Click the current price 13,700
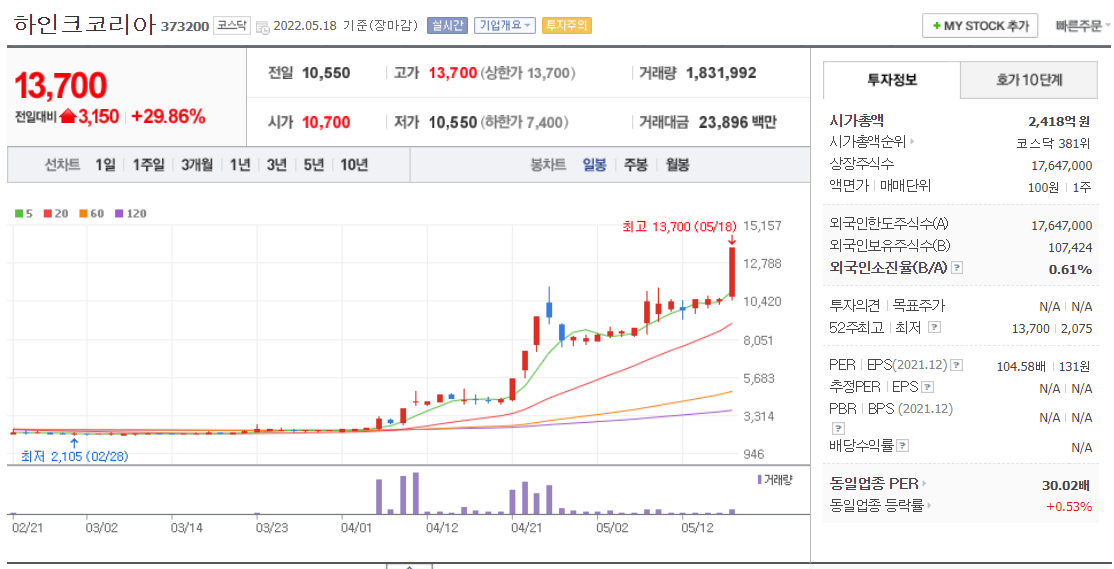Image resolution: width=1114 pixels, height=569 pixels. 60,86
